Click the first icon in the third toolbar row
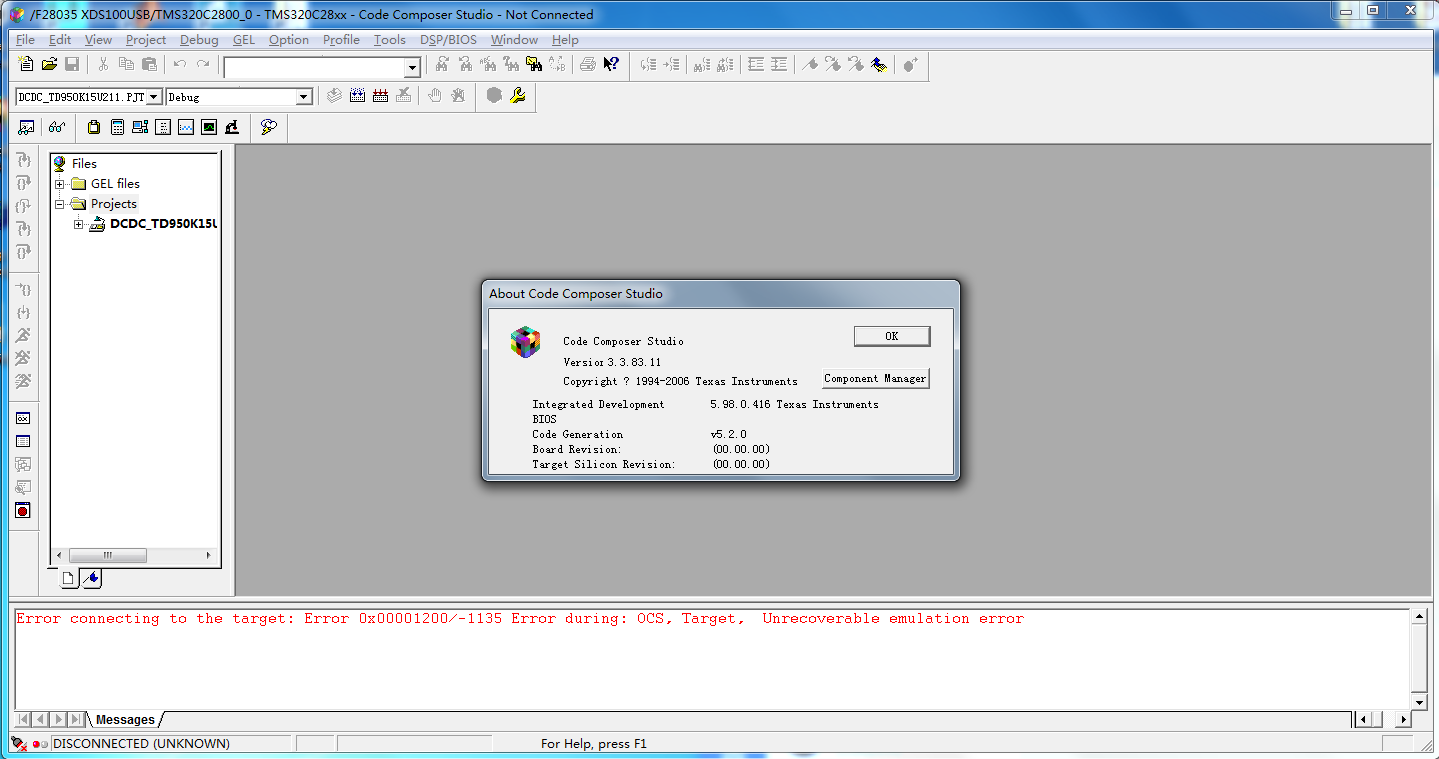 click(27, 127)
